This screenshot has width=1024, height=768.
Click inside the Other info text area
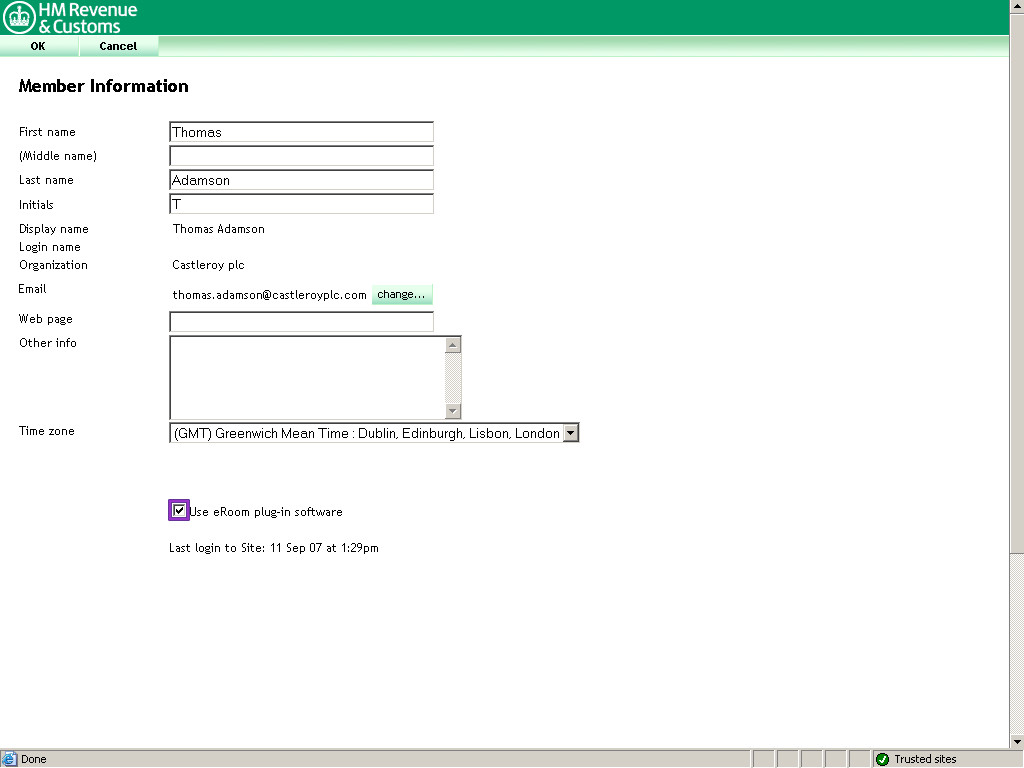307,377
